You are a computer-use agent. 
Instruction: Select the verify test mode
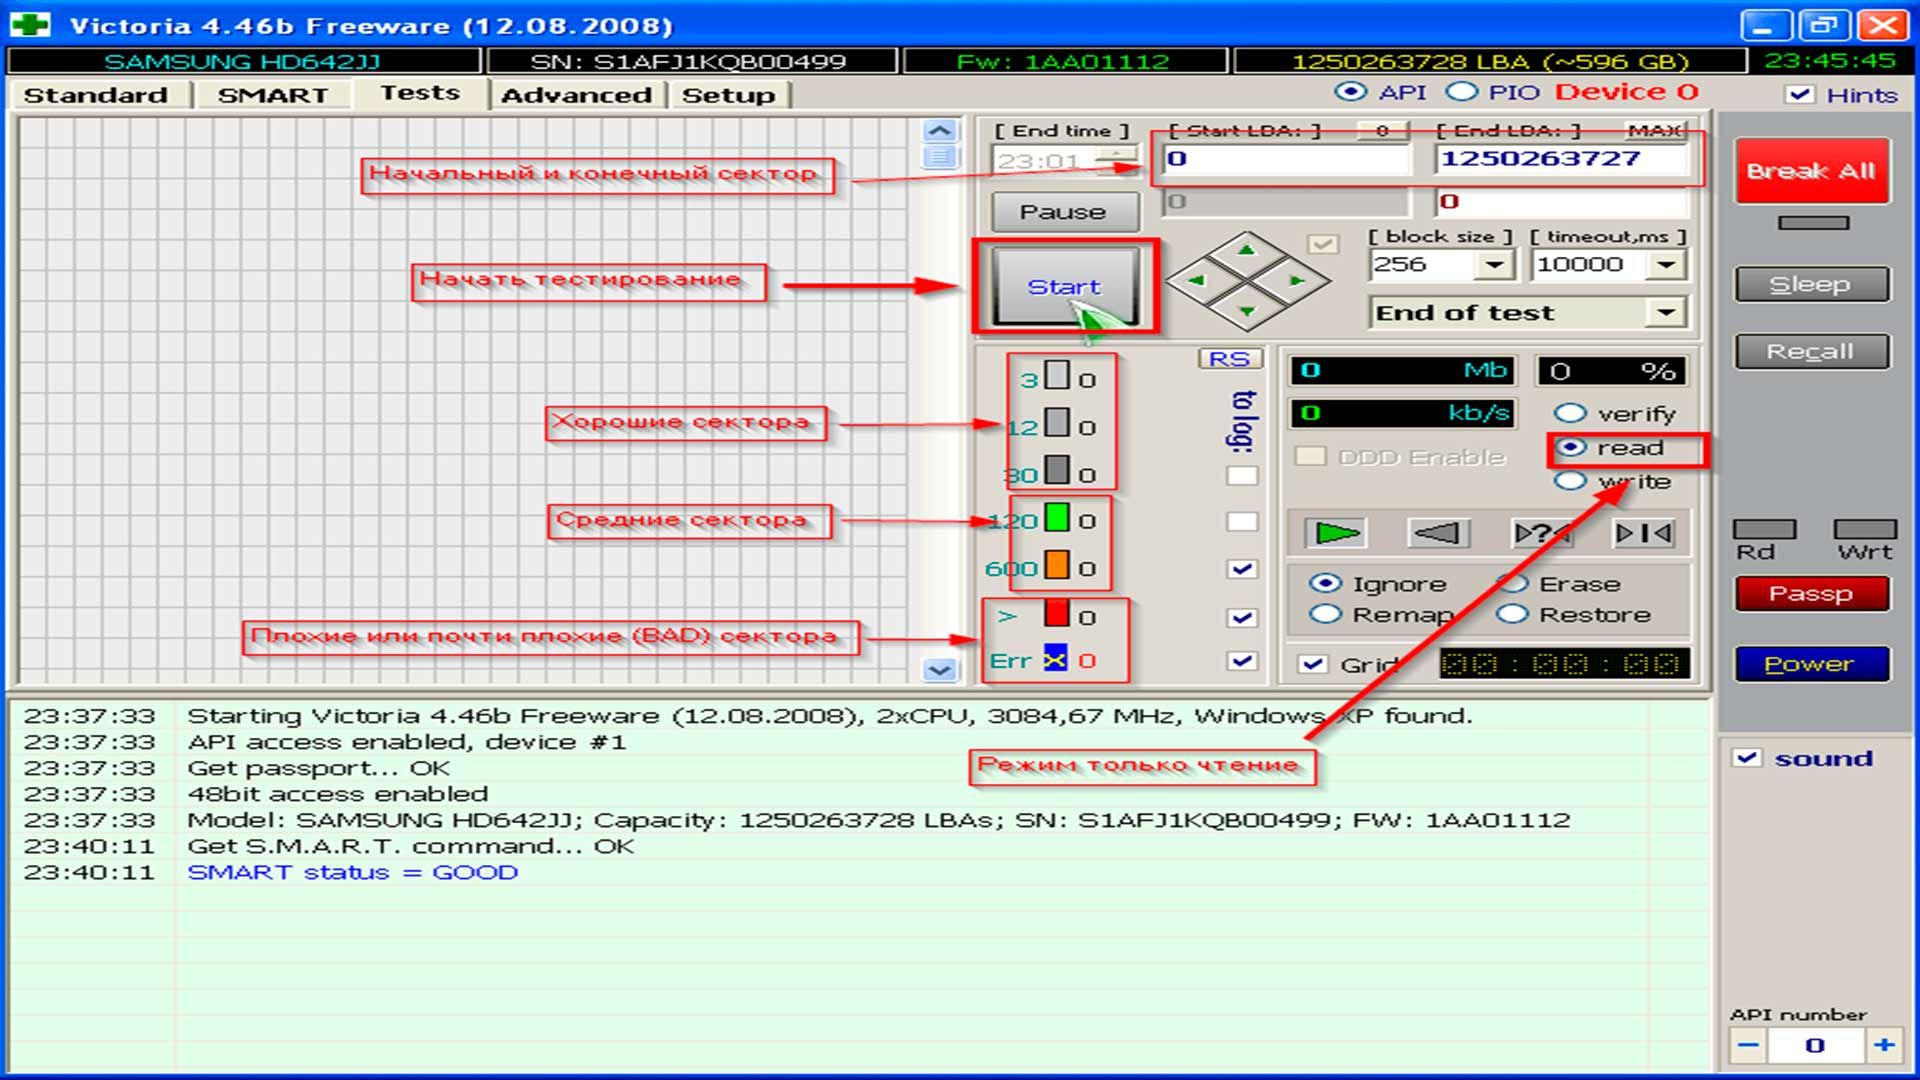[1571, 413]
